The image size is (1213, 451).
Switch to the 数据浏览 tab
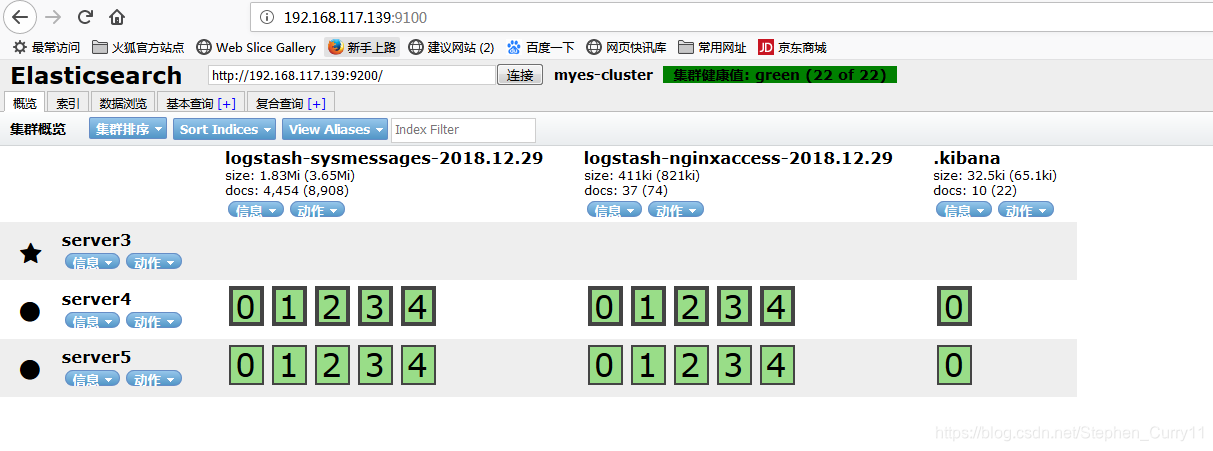[123, 103]
